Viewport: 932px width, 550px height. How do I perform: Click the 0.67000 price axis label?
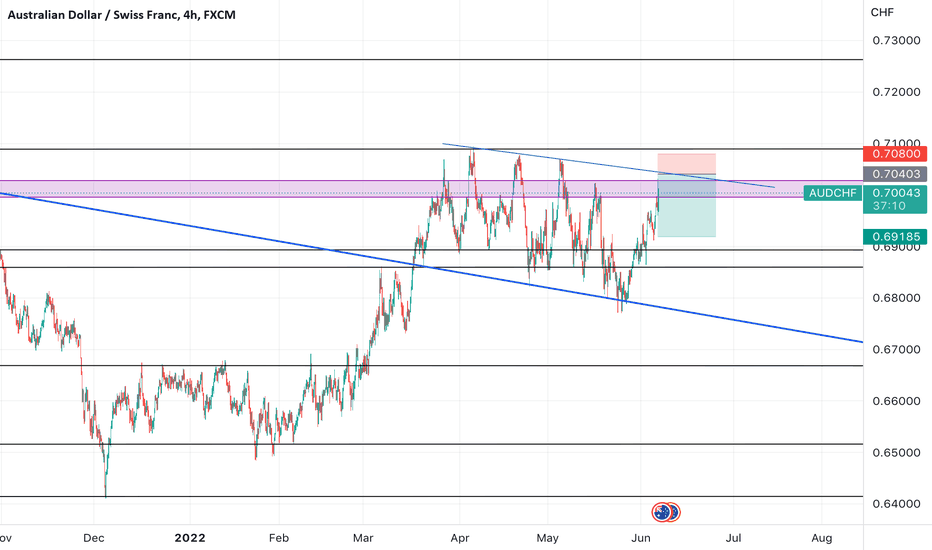coord(896,350)
